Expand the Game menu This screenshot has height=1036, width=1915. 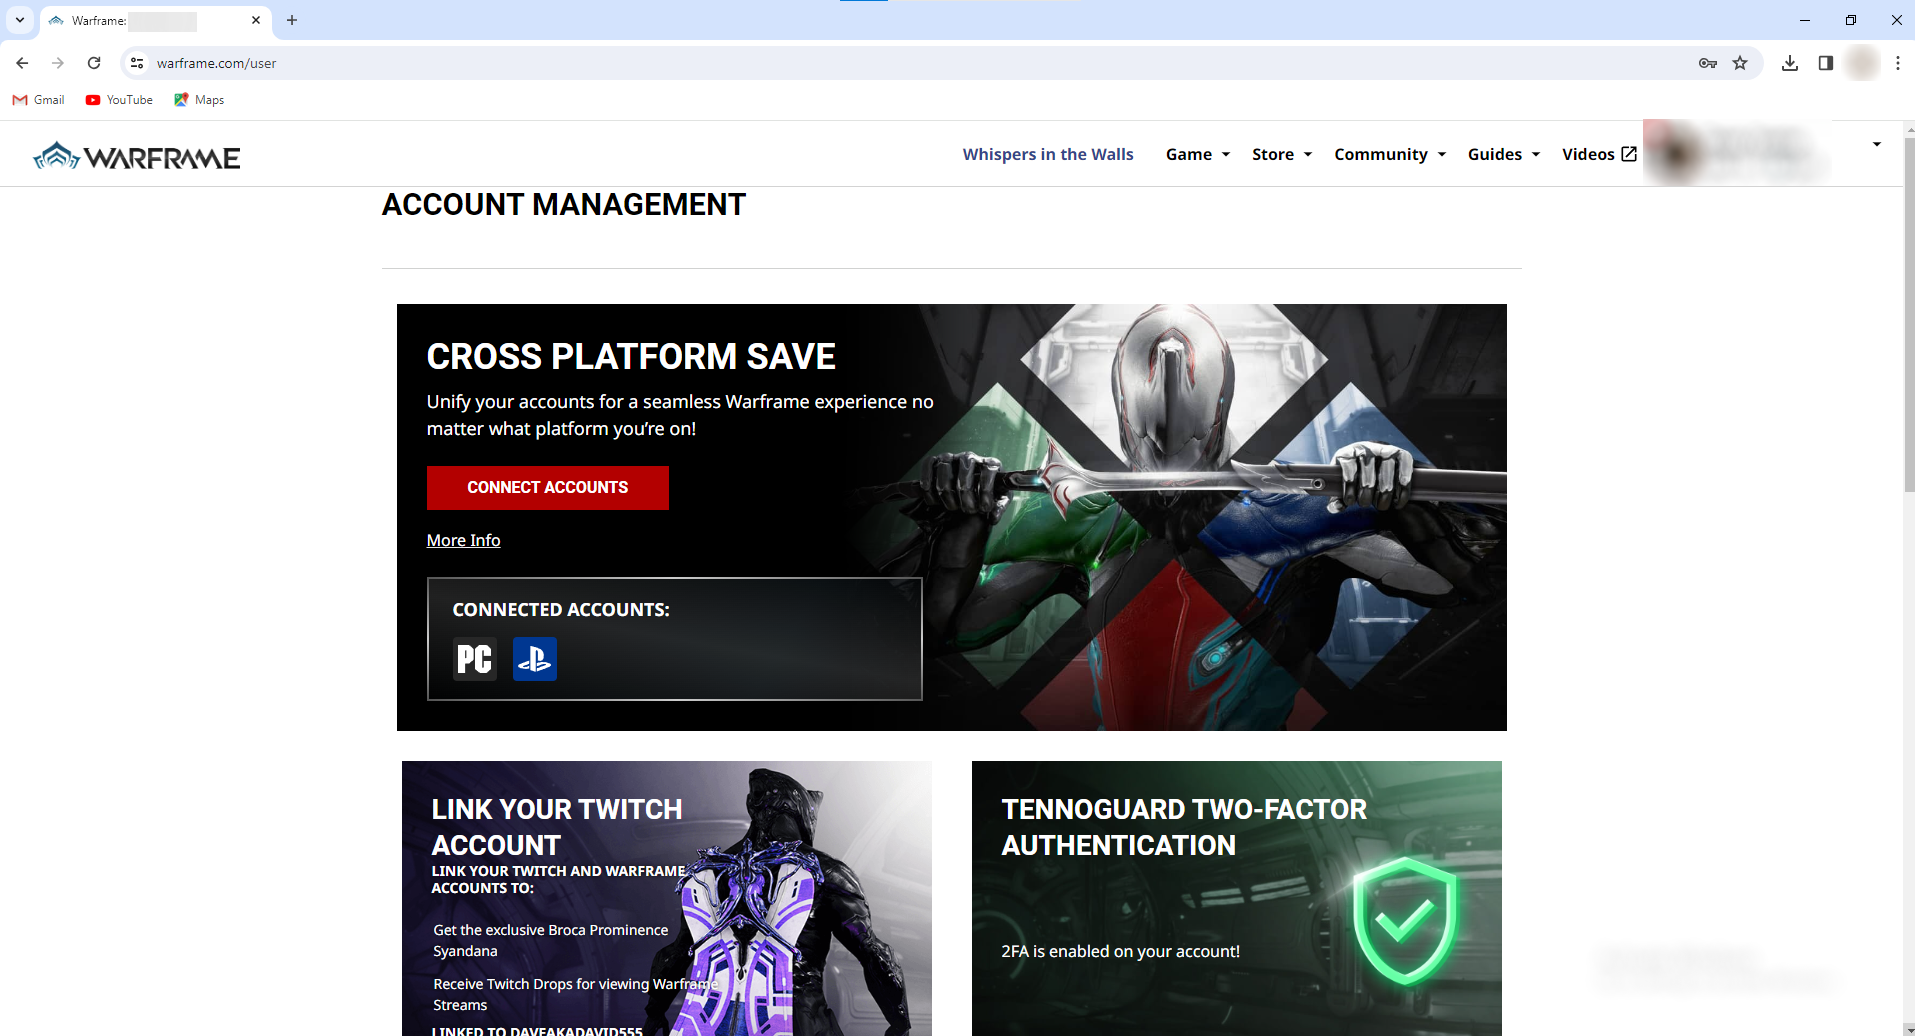coord(1198,154)
